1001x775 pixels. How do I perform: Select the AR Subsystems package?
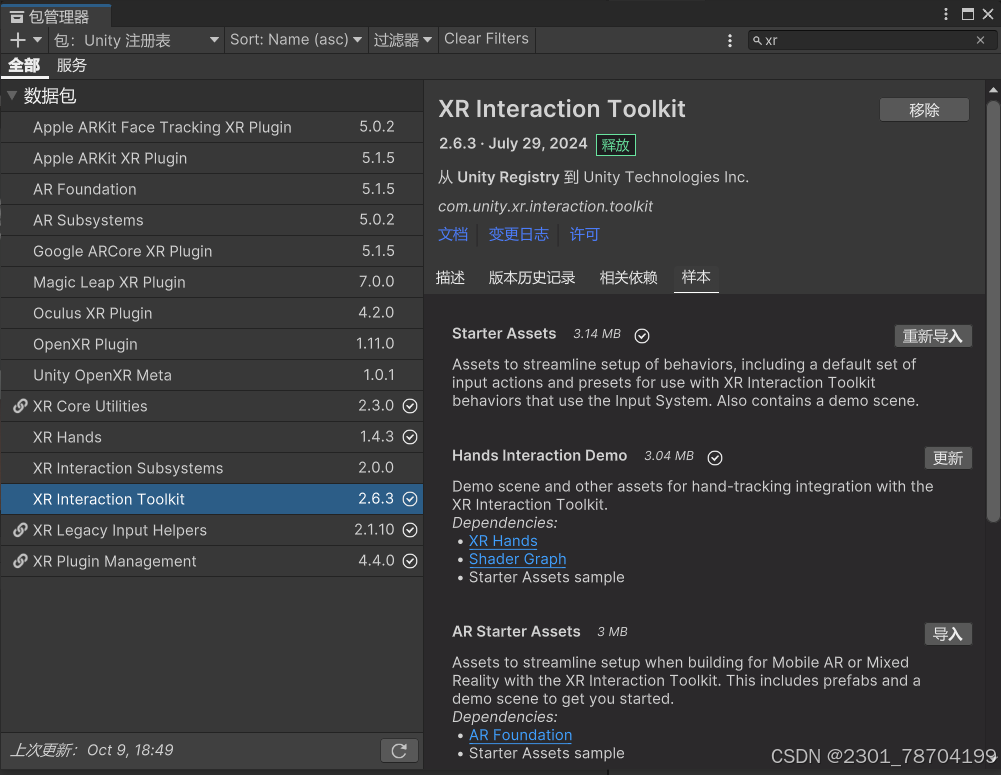pos(212,220)
